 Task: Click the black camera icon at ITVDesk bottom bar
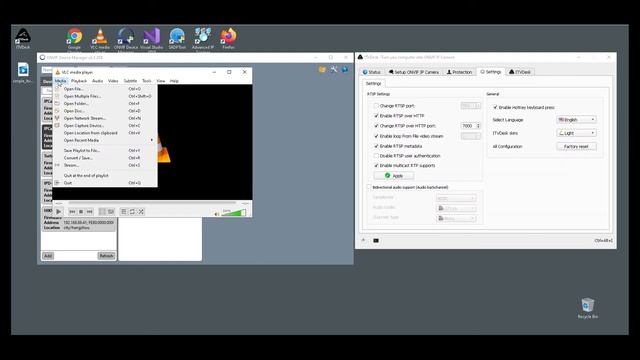376,240
